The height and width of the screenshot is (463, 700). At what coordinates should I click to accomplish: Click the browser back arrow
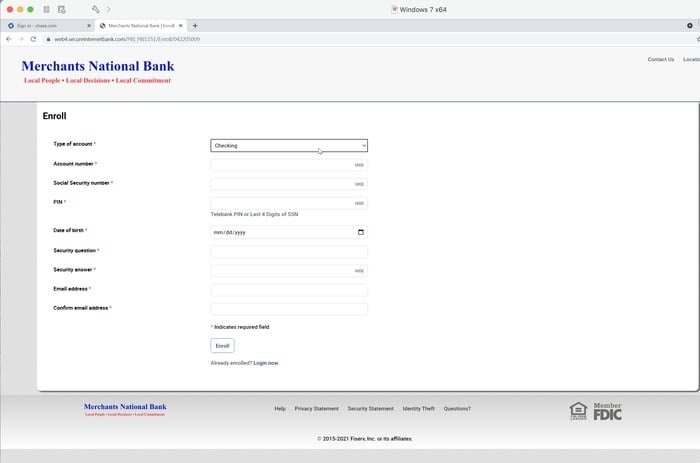pos(9,39)
